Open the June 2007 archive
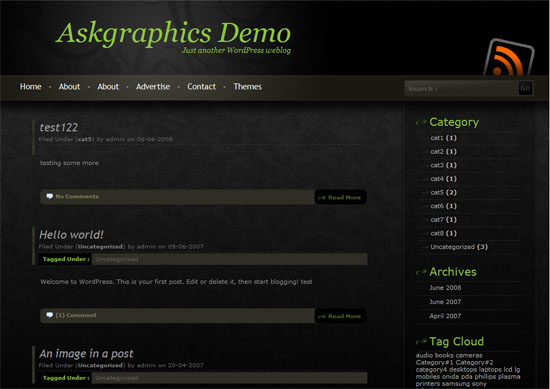The height and width of the screenshot is (389, 550). (x=445, y=302)
